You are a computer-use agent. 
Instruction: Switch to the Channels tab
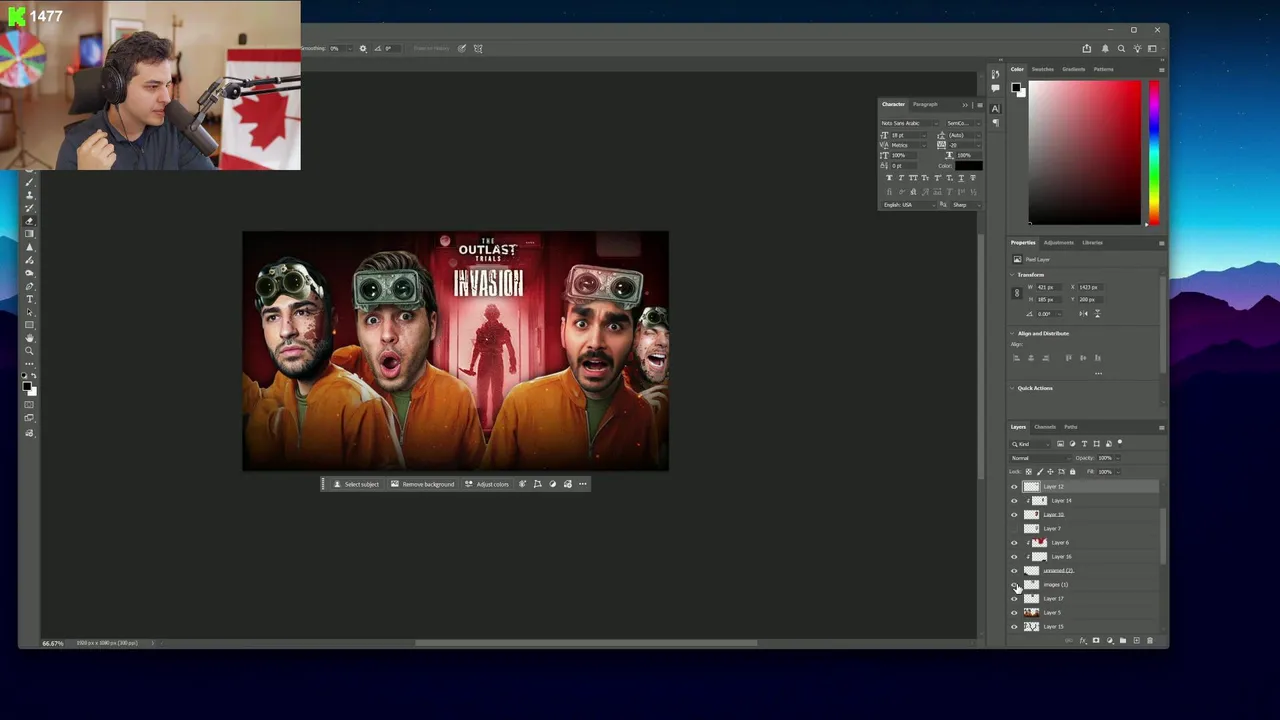click(x=1044, y=427)
